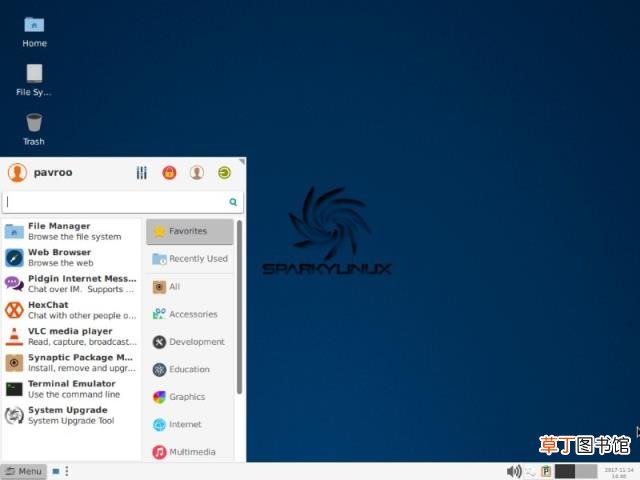The height and width of the screenshot is (480, 640).
Task: Click the show desktop taskbar icon
Action: click(x=56, y=471)
